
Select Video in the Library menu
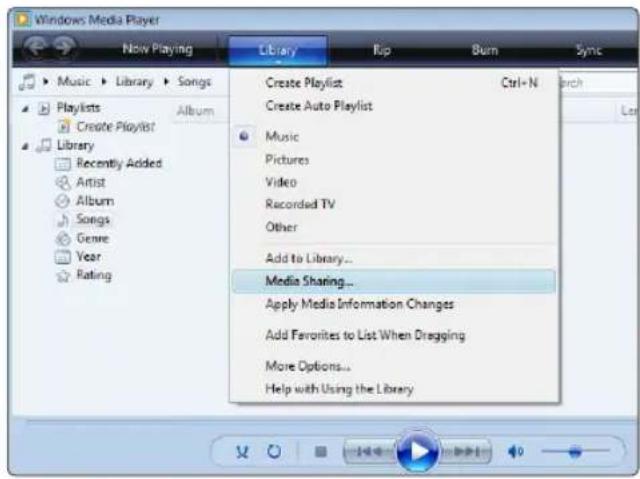[394, 182]
